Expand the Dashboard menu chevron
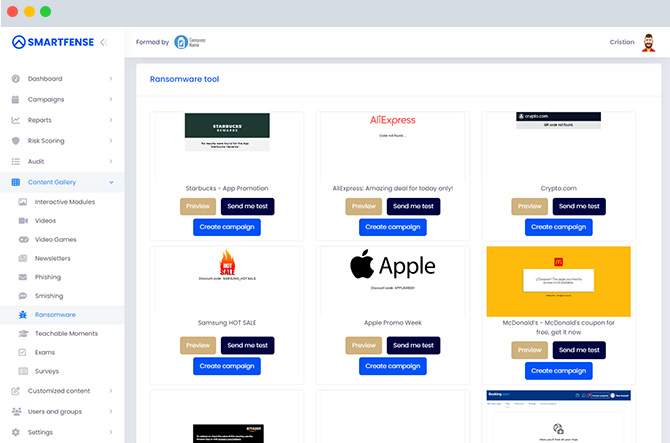This screenshot has width=670, height=443. click(111, 79)
